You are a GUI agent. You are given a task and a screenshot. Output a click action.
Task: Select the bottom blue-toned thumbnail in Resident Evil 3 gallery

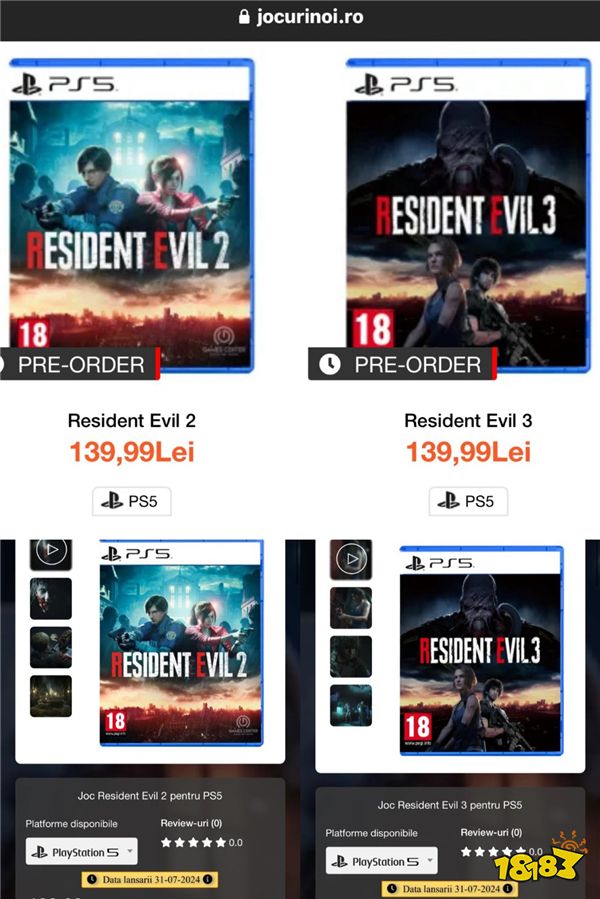click(x=351, y=705)
